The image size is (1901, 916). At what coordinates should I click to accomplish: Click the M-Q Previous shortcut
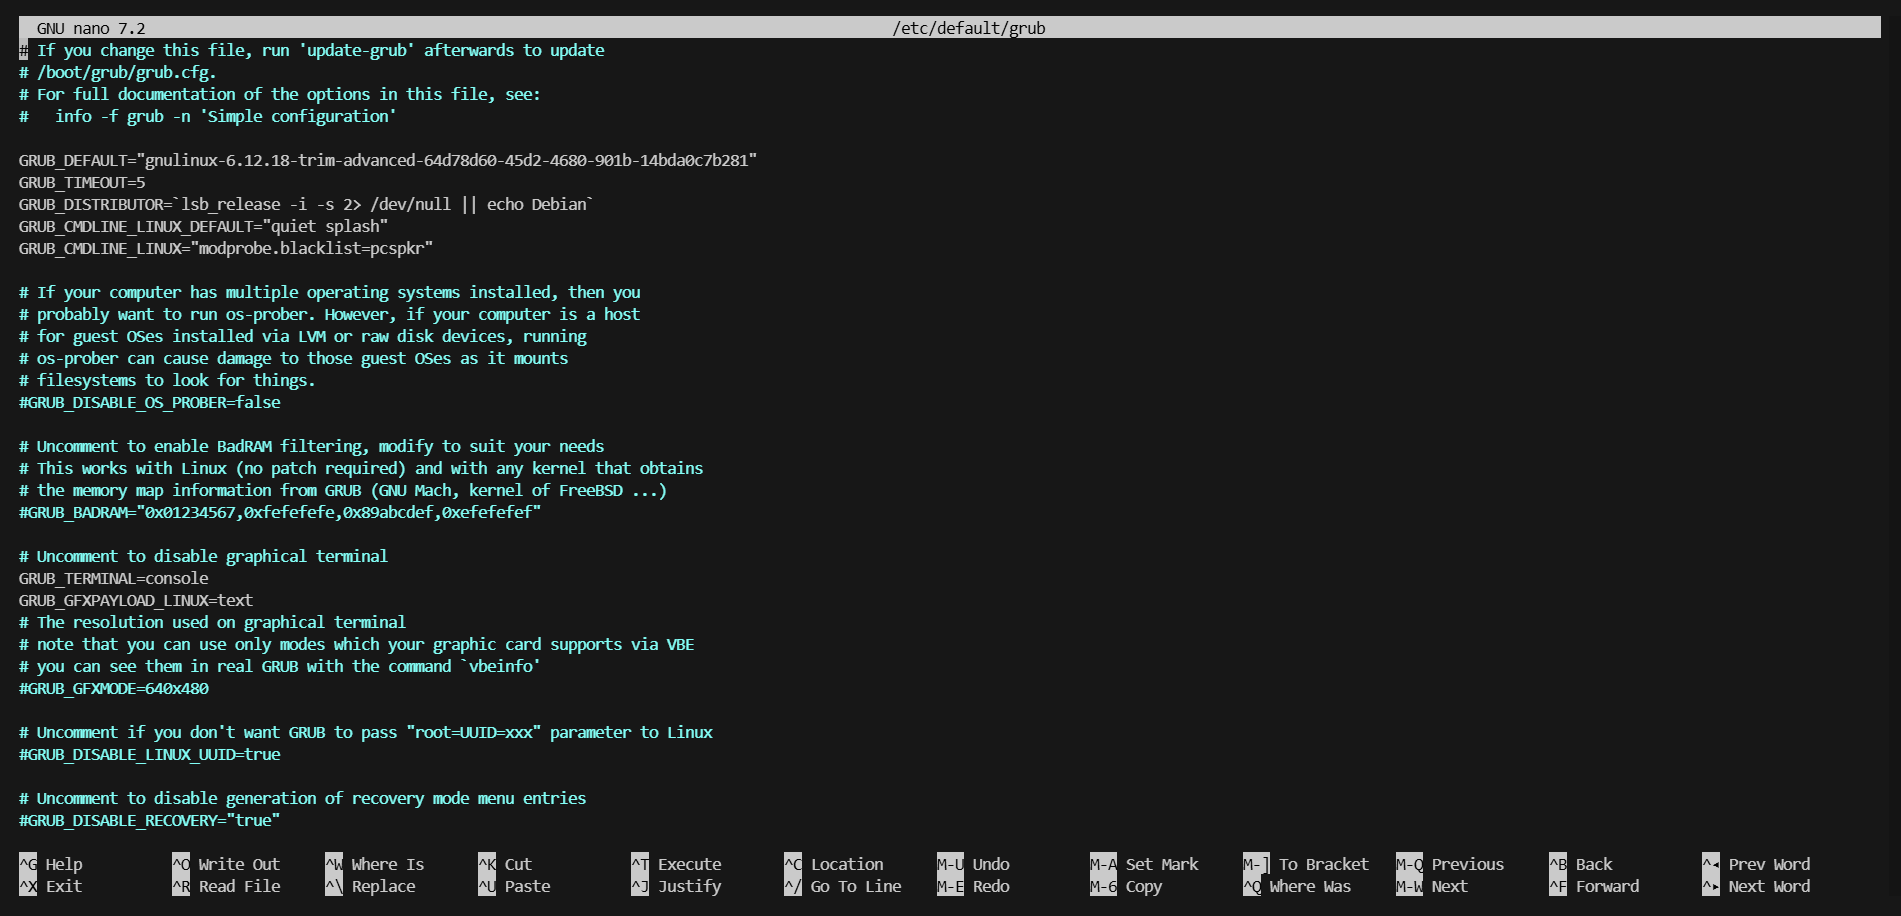point(1450,864)
